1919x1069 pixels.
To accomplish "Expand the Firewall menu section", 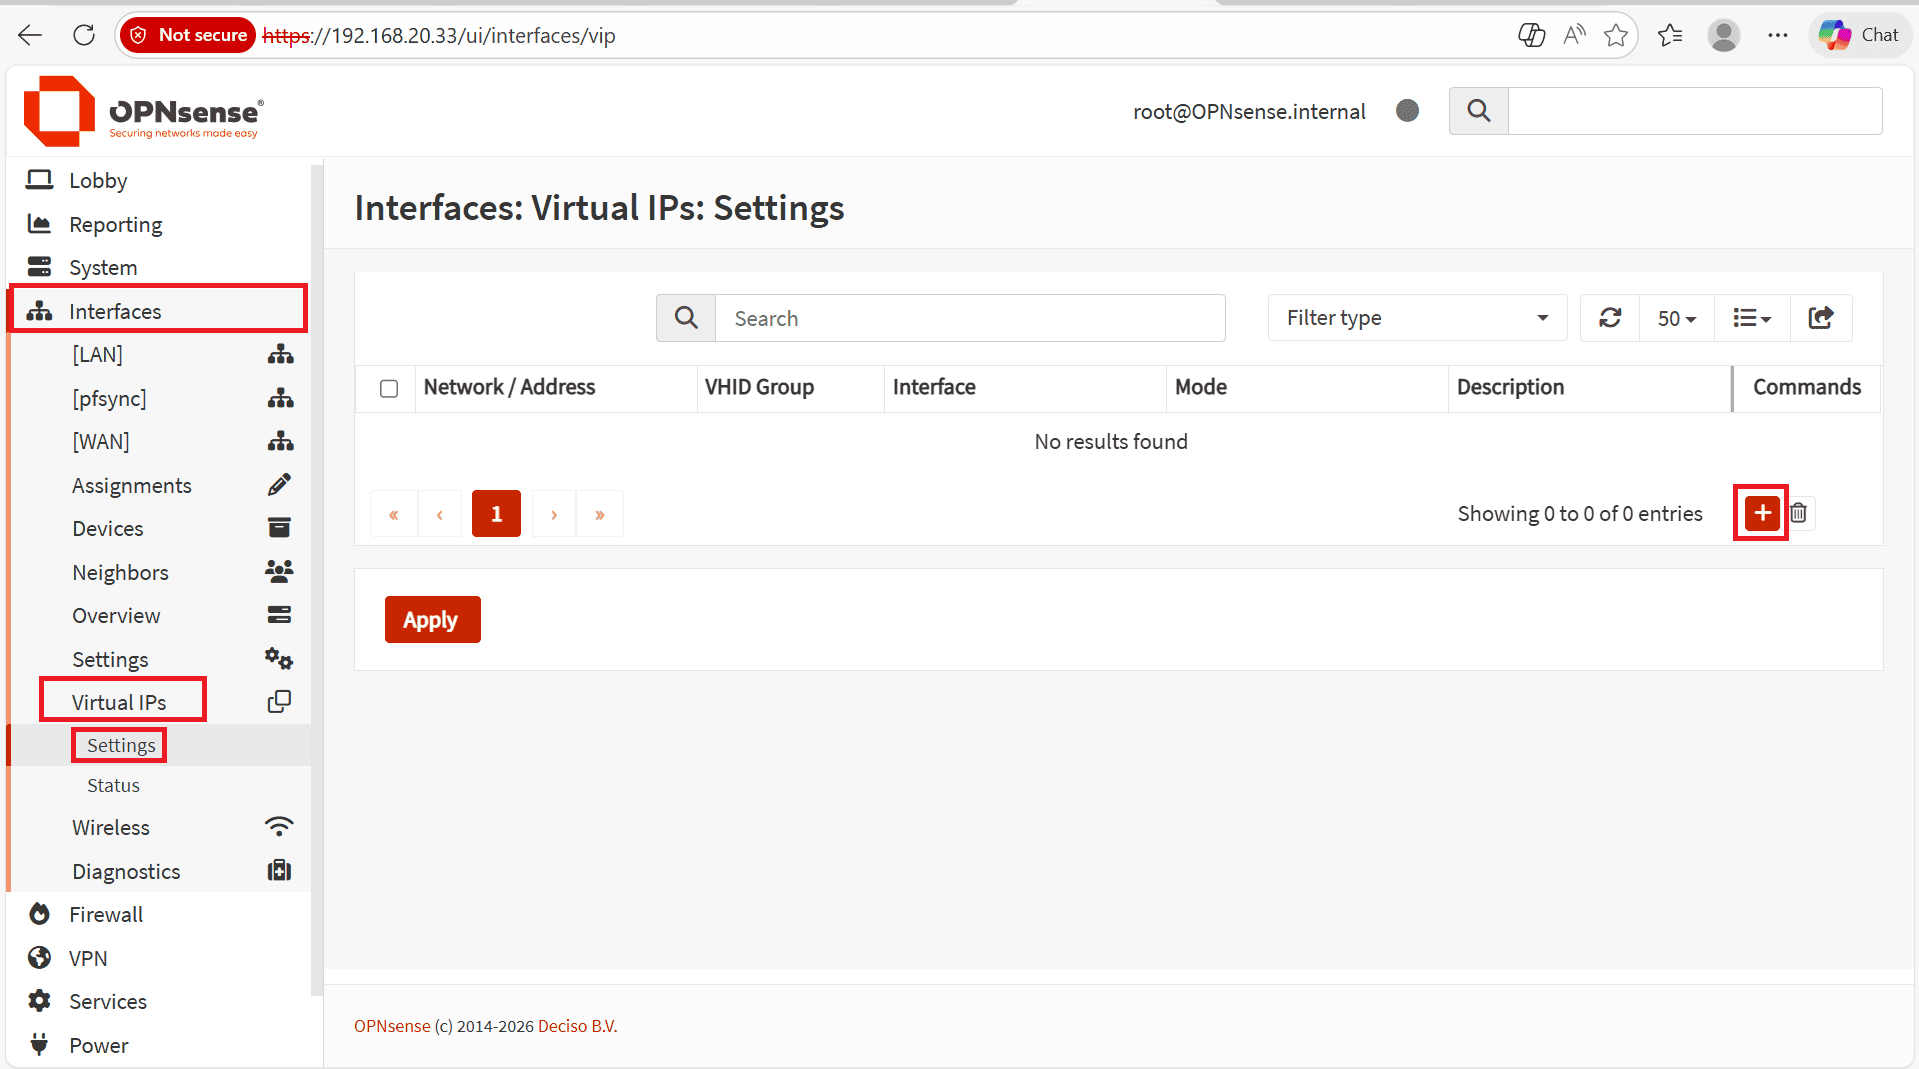I will pos(106,914).
